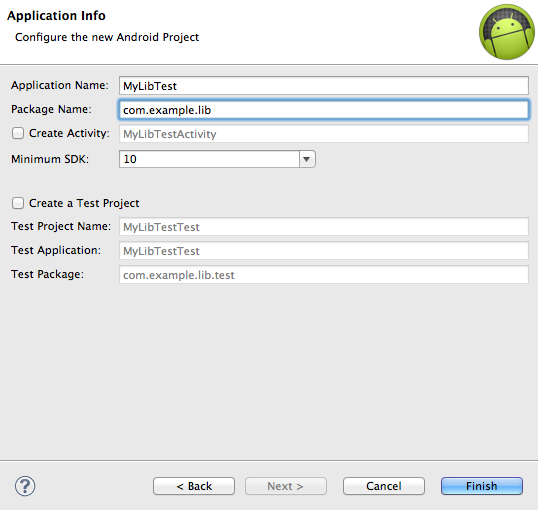Open the Minimum SDK dropdown arrow
This screenshot has width=538, height=510.
click(307, 159)
